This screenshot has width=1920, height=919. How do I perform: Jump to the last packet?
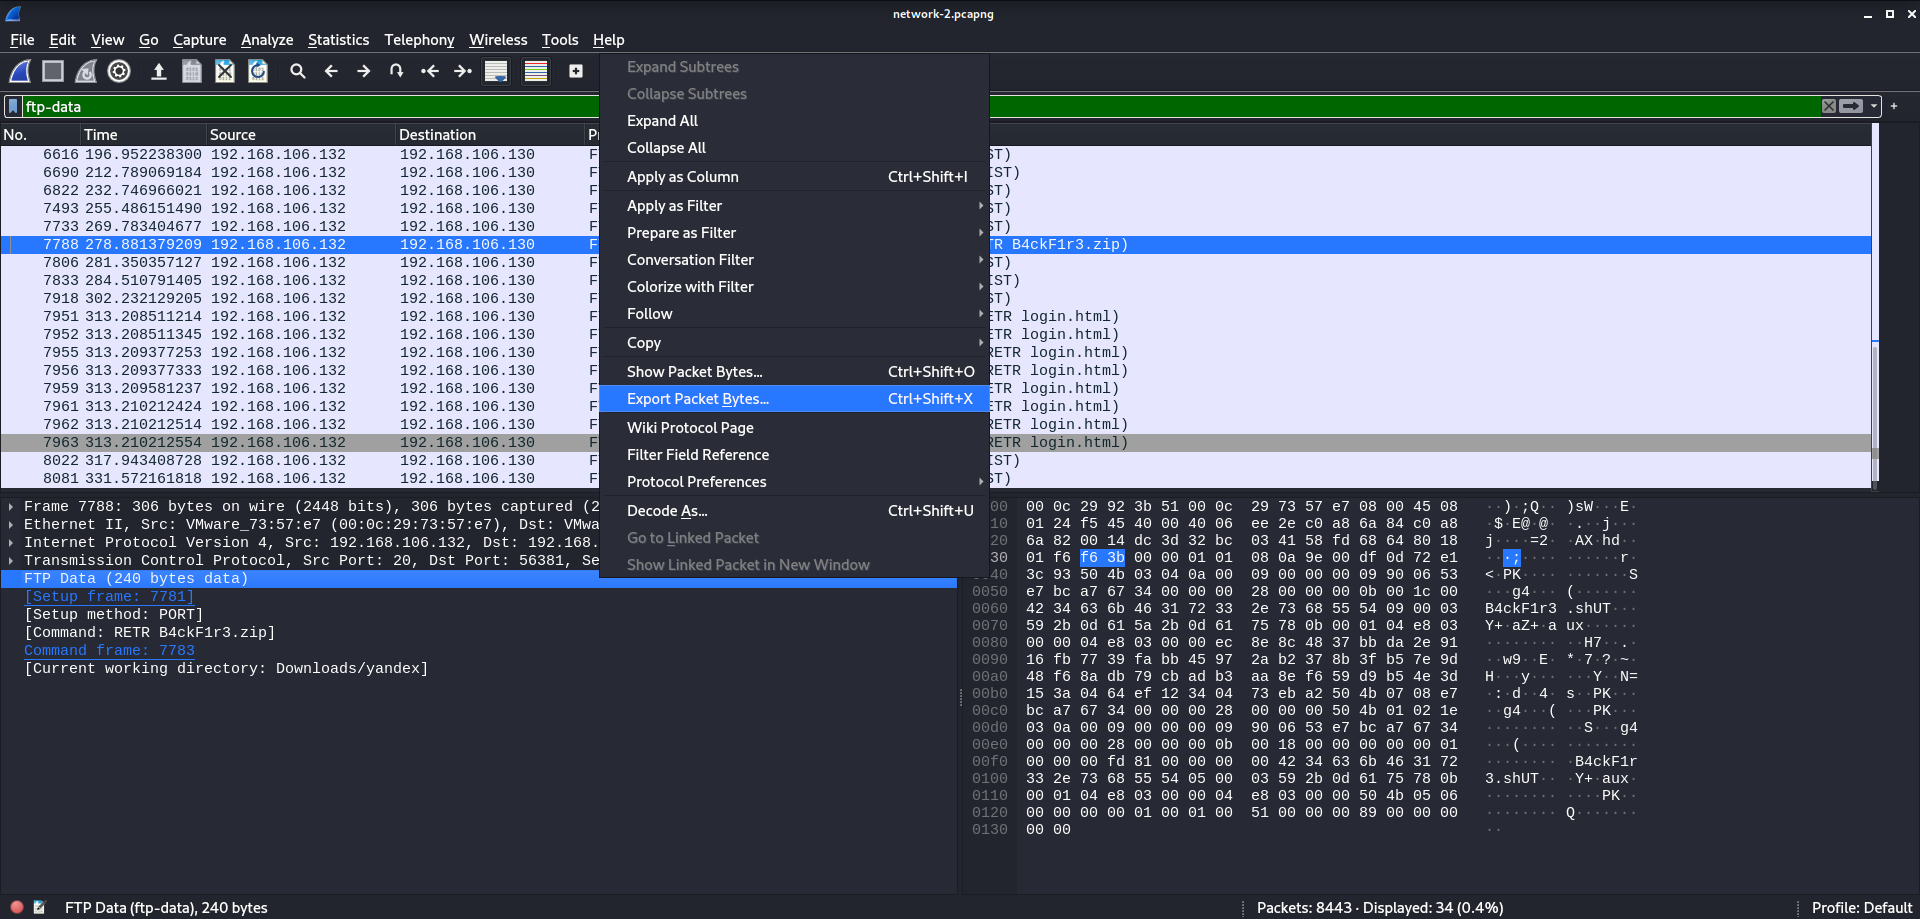(463, 71)
